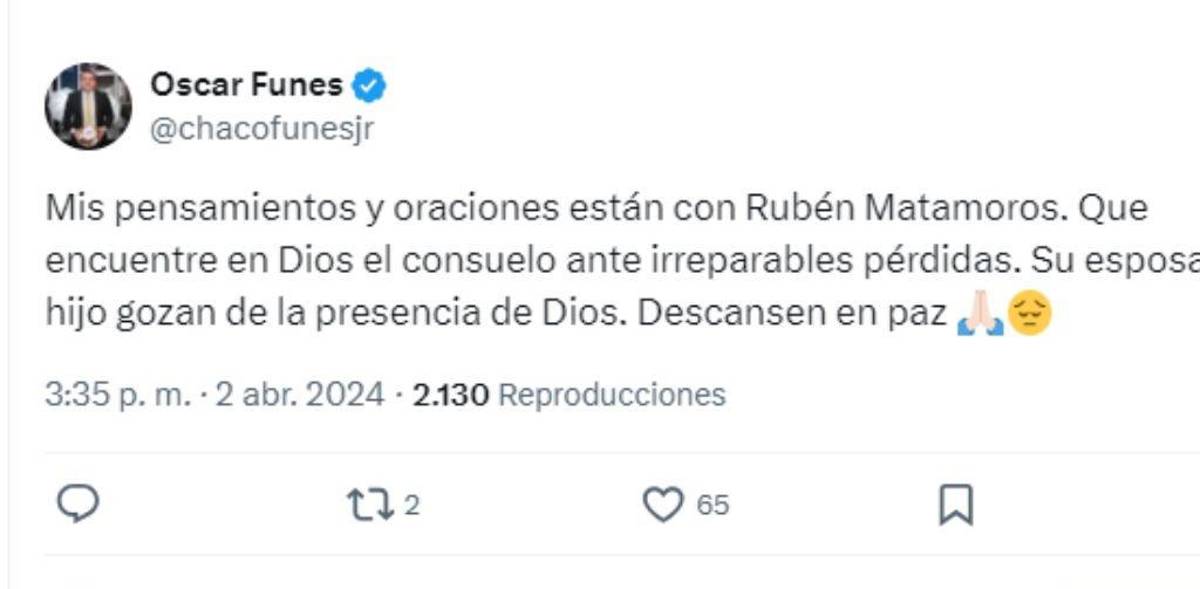This screenshot has height=589, width=1200.
Task: Select the display name Oscar Funes
Action: (x=250, y=85)
